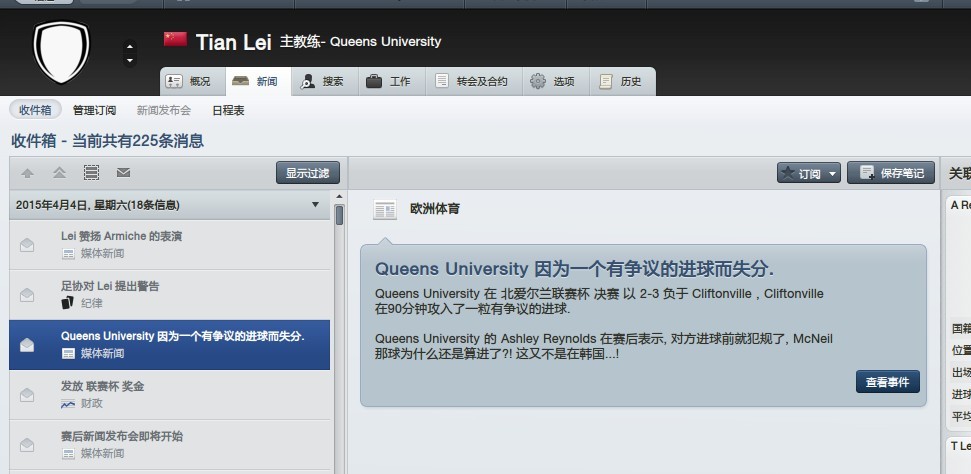Click the previous message up-arrow icon

[27, 173]
